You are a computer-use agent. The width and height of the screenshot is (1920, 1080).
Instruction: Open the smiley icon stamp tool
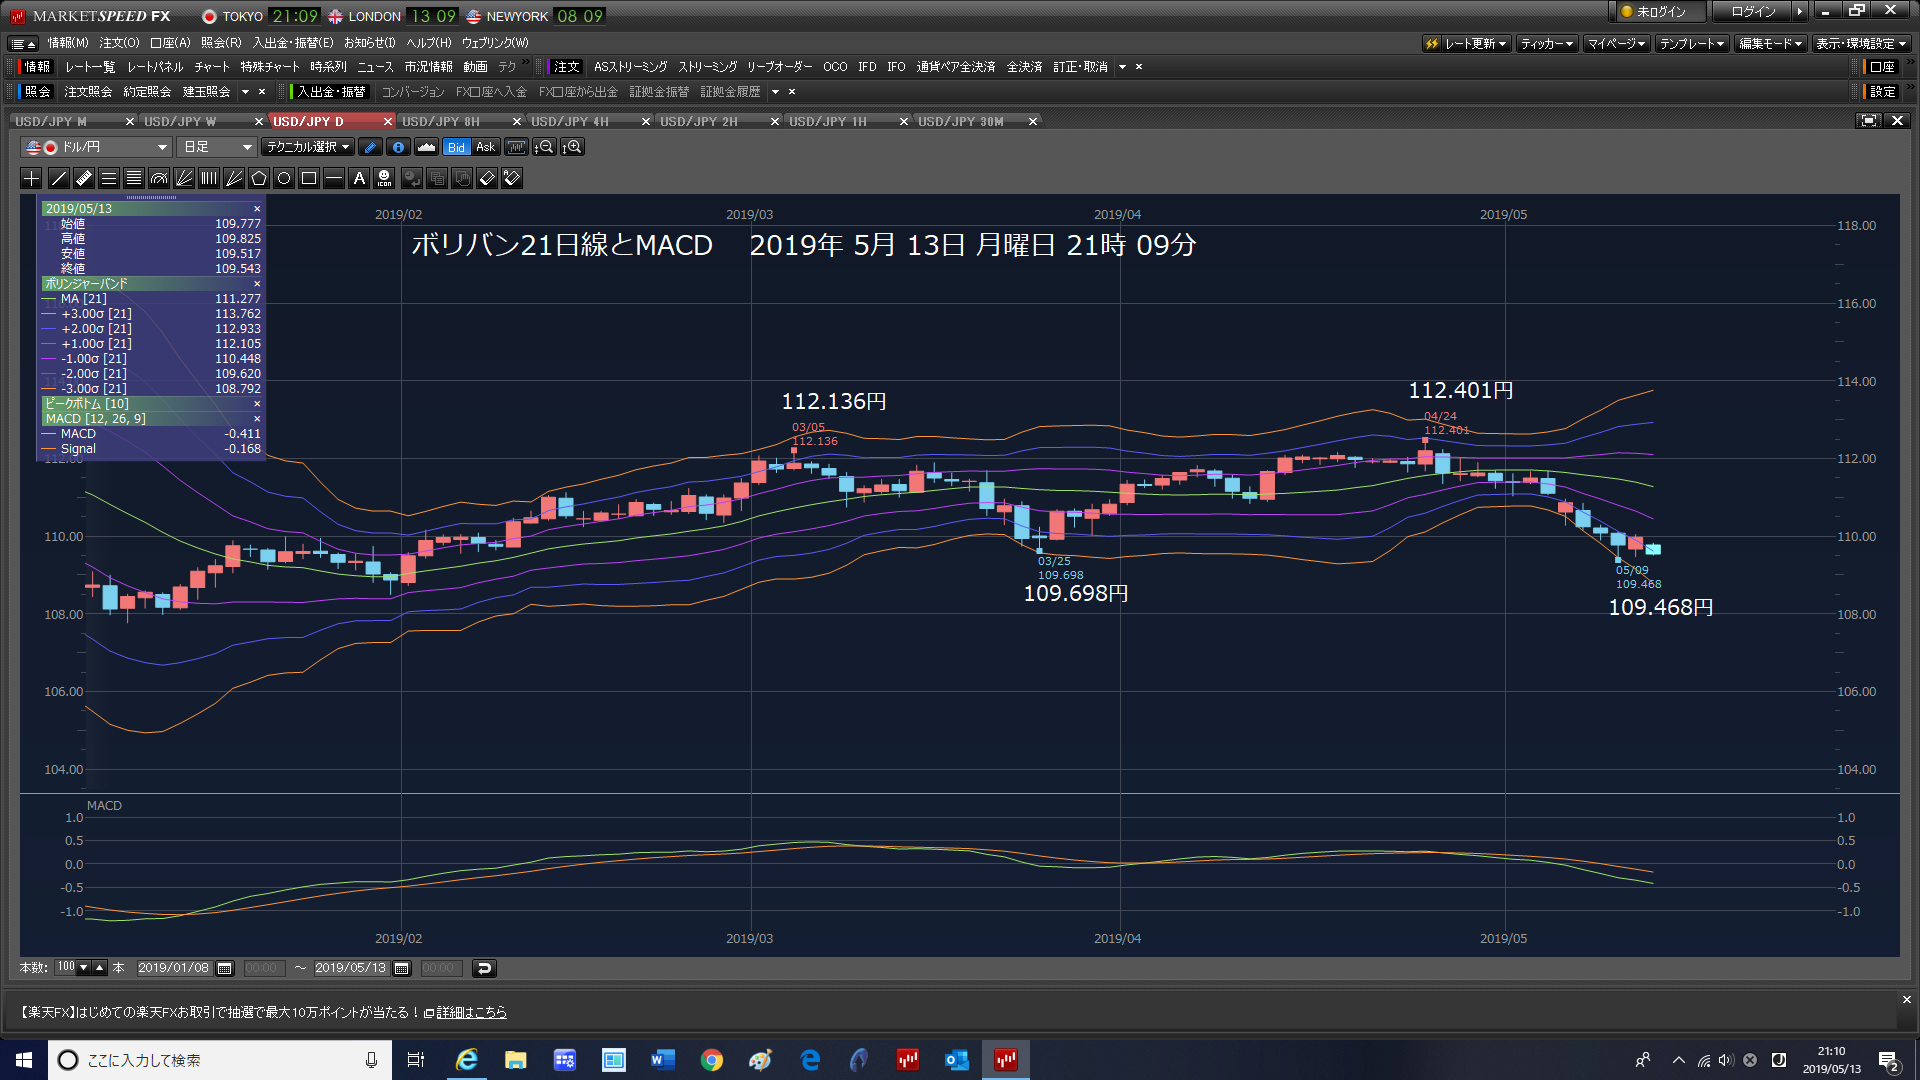pyautogui.click(x=384, y=179)
